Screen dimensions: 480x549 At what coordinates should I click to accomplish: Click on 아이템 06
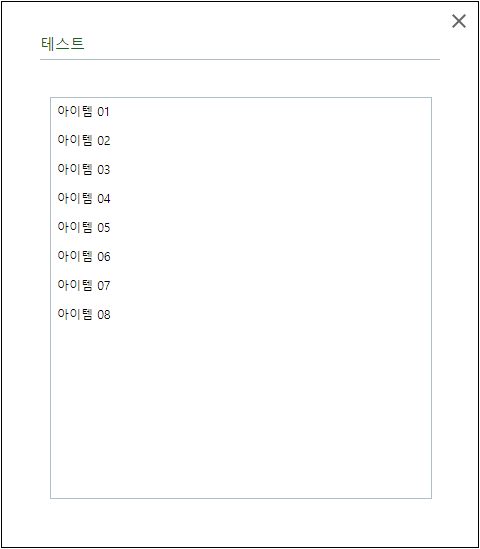tap(241, 257)
